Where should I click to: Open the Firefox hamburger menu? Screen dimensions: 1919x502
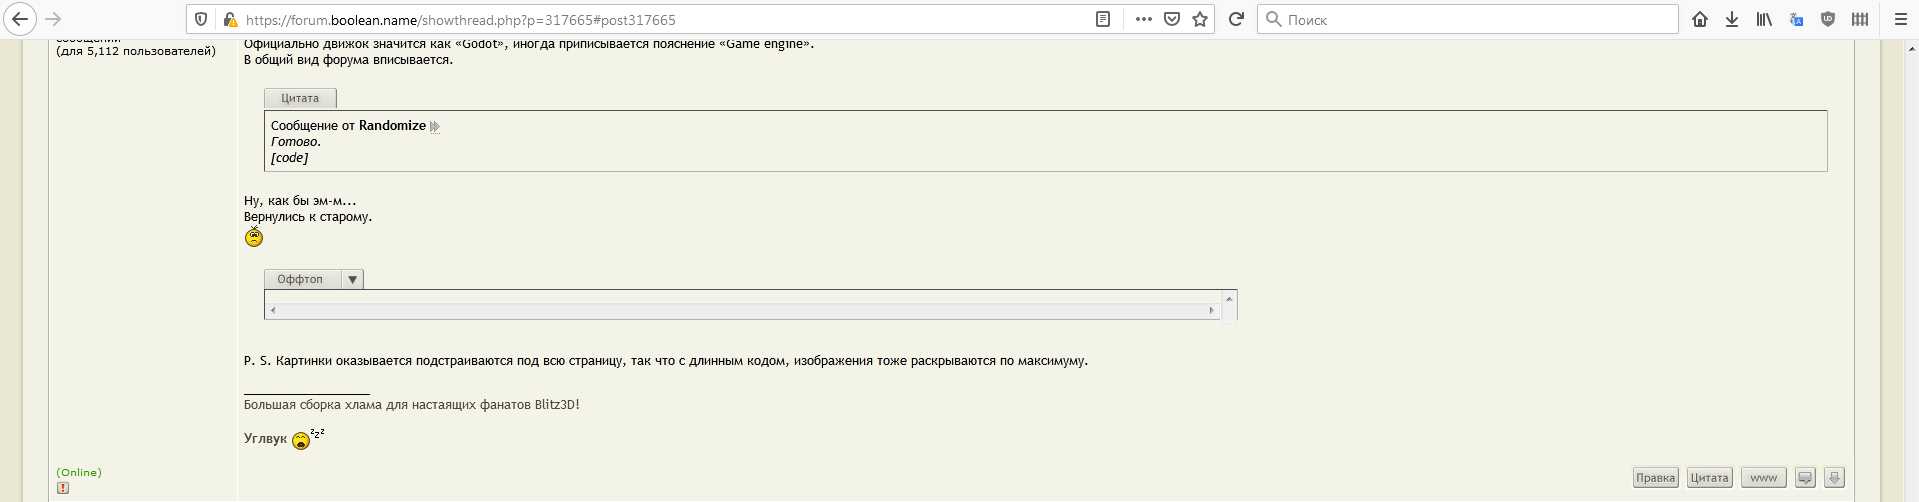pyautogui.click(x=1901, y=19)
